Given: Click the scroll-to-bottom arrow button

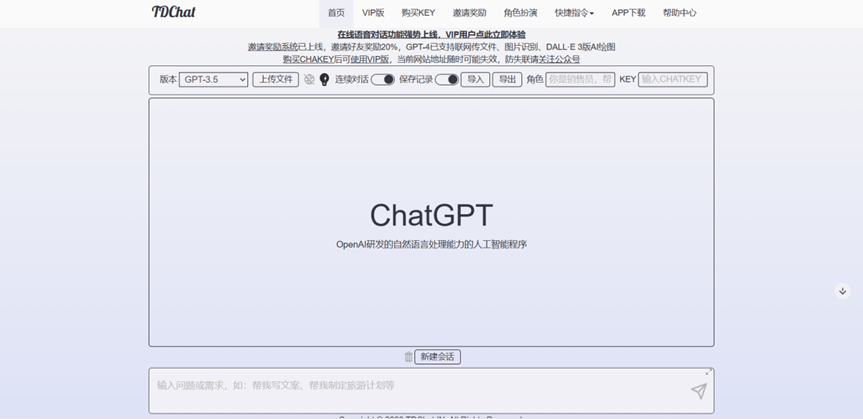Looking at the screenshot, I should pos(843,291).
